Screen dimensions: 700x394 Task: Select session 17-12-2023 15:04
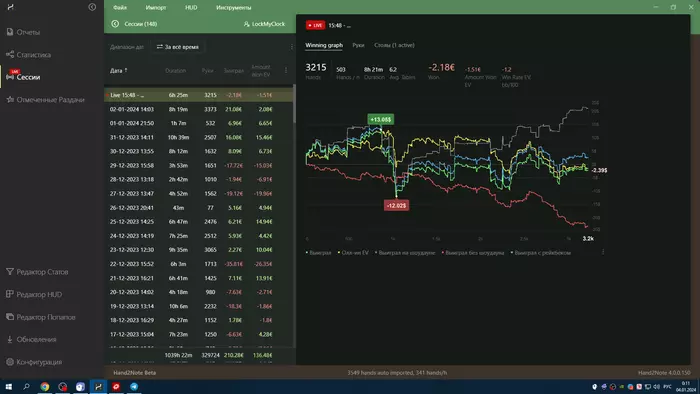tap(199, 334)
